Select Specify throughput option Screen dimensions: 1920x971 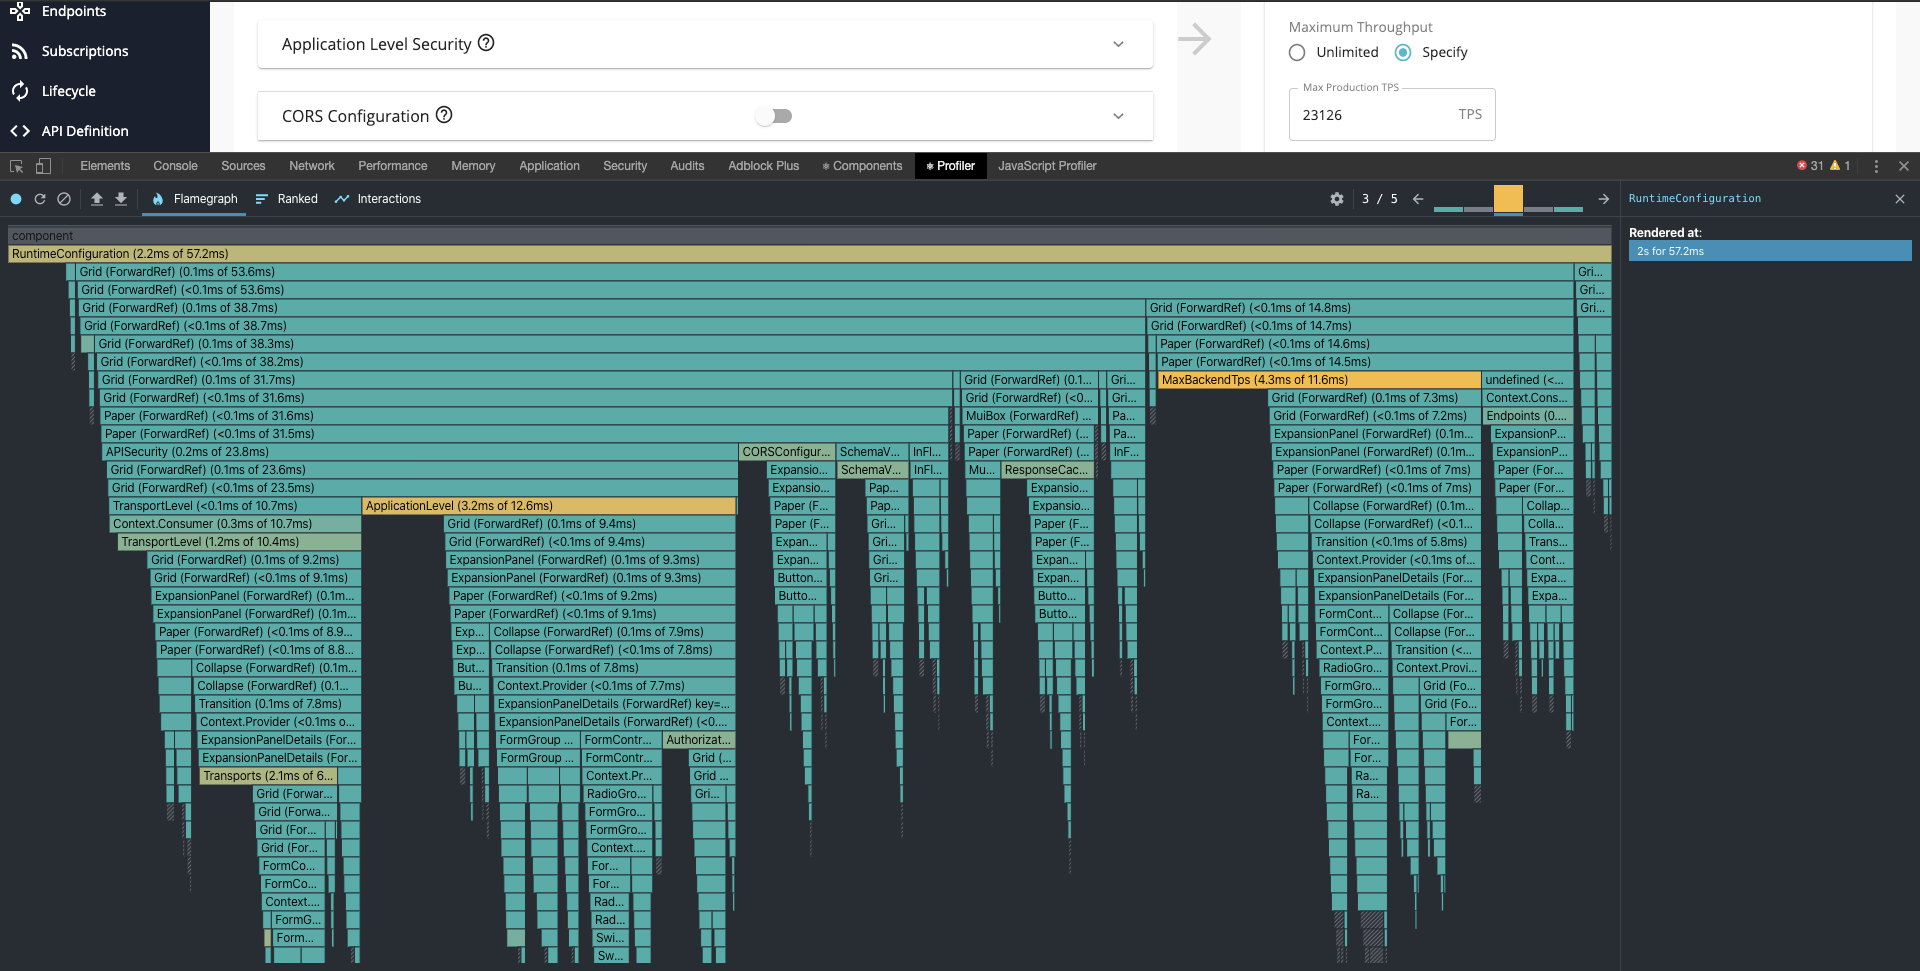coord(1403,52)
